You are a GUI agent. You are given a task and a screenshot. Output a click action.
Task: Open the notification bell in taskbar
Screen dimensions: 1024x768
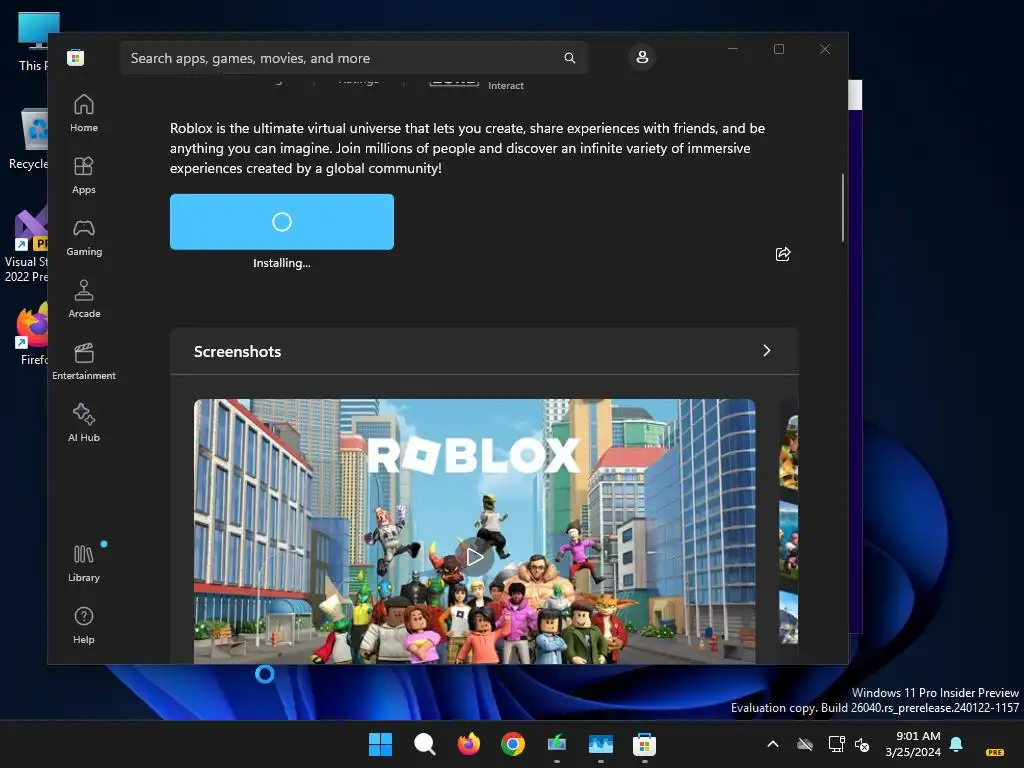[956, 744]
